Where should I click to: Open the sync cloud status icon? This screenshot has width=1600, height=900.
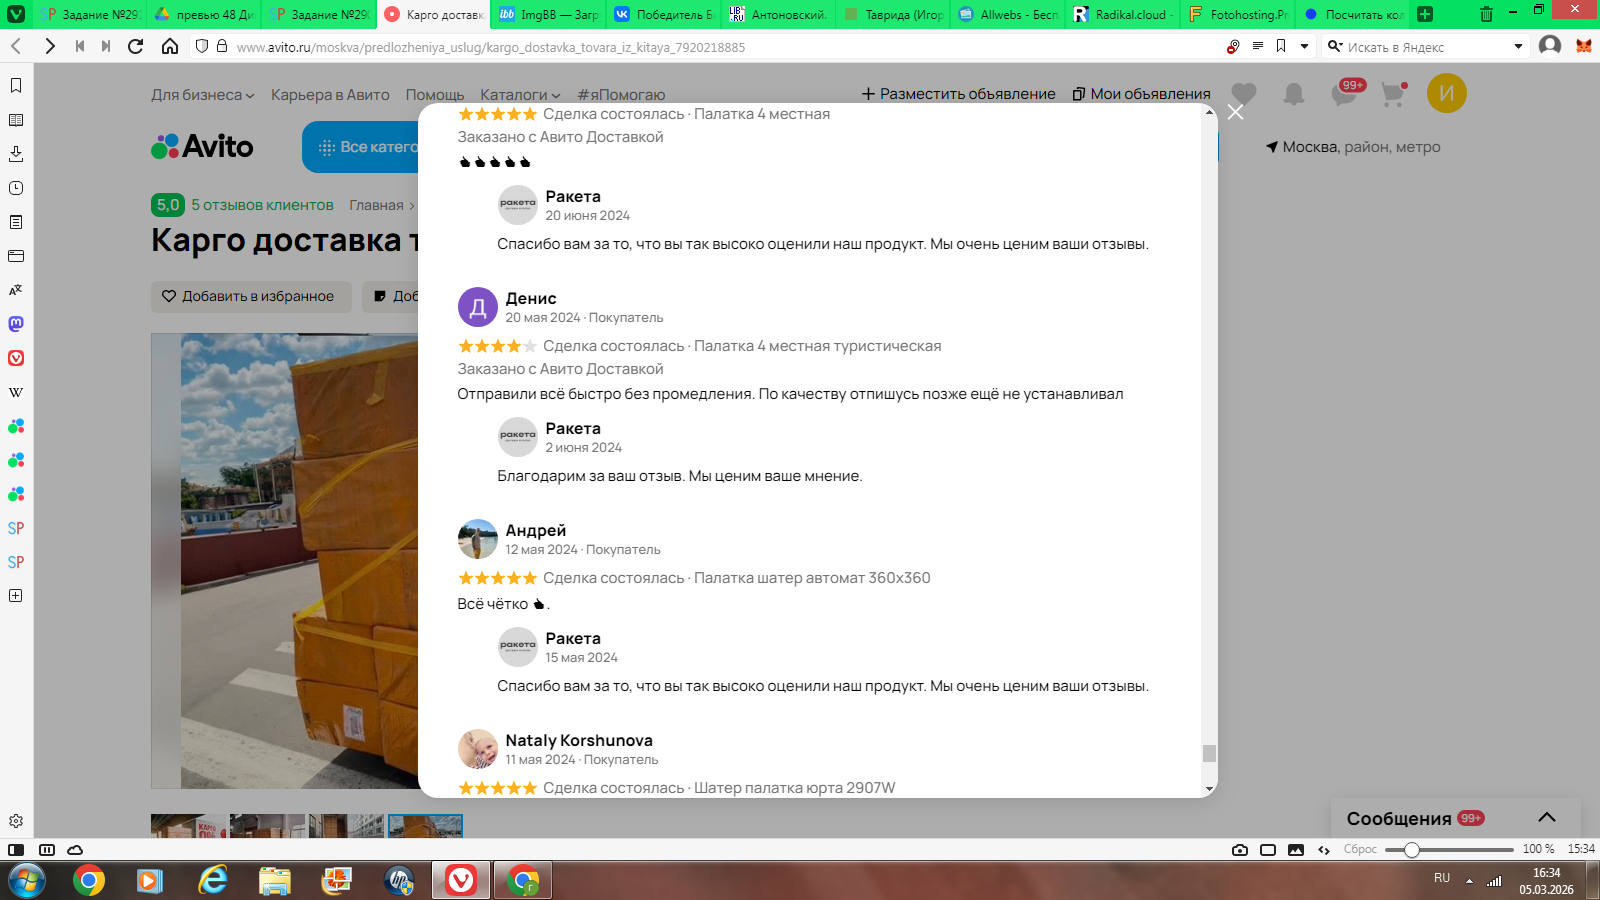pos(75,850)
